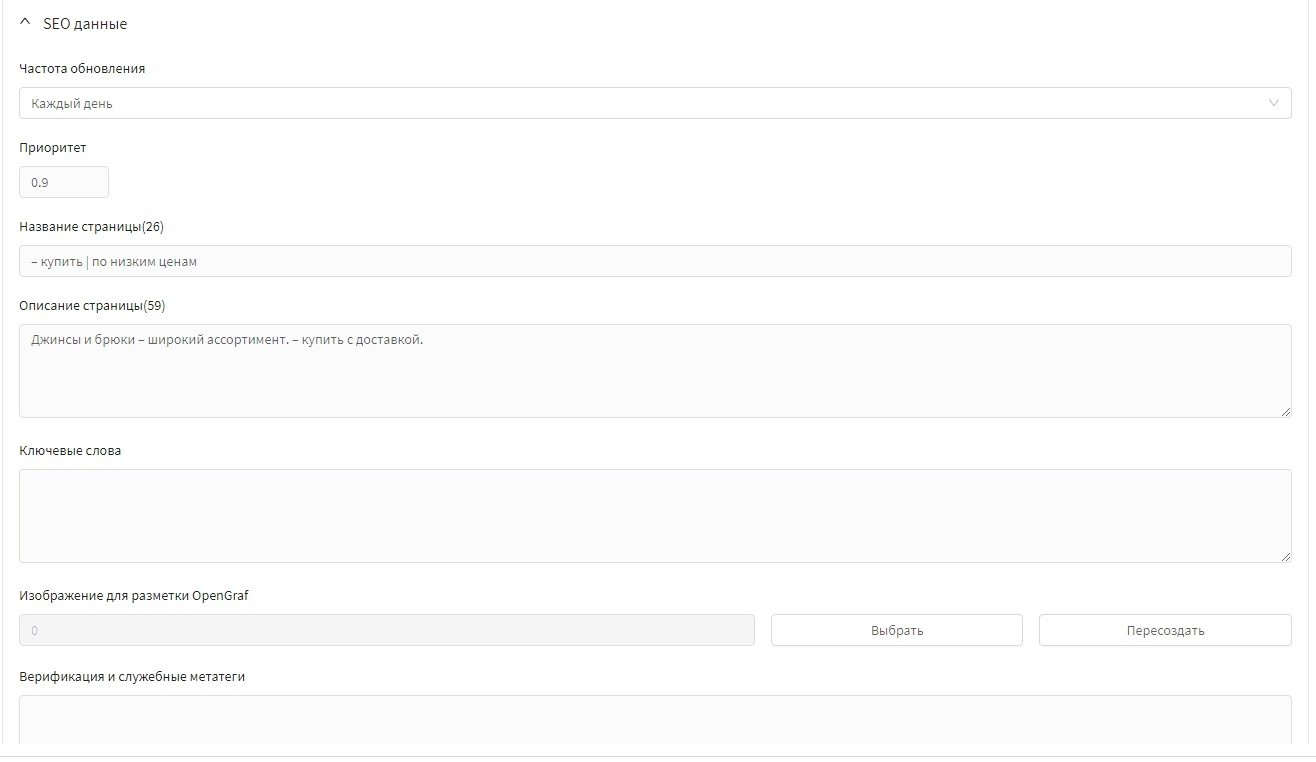Image resolution: width=1316 pixels, height=762 pixels.
Task: Focus the Верификация и служебные метатеги area
Action: click(x=655, y=719)
